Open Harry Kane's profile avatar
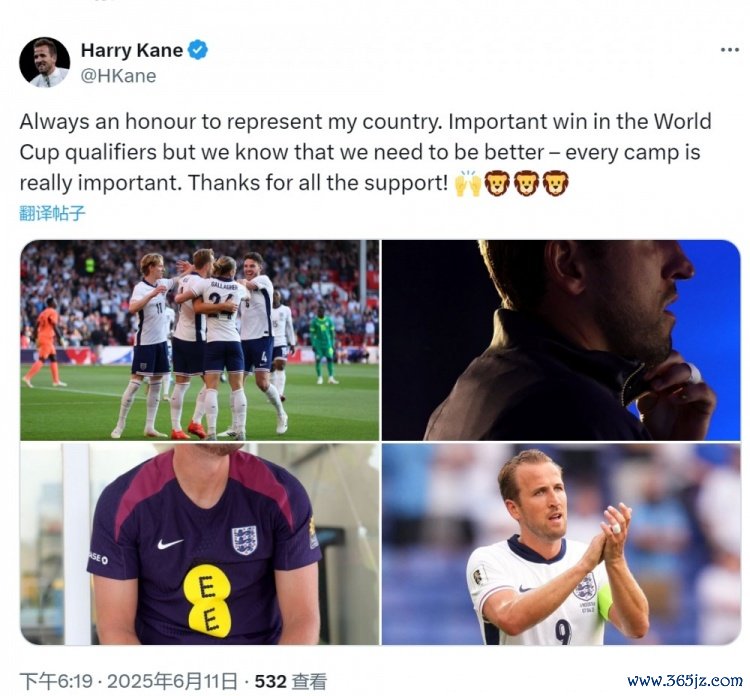Image resolution: width=750 pixels, height=696 pixels. point(44,62)
